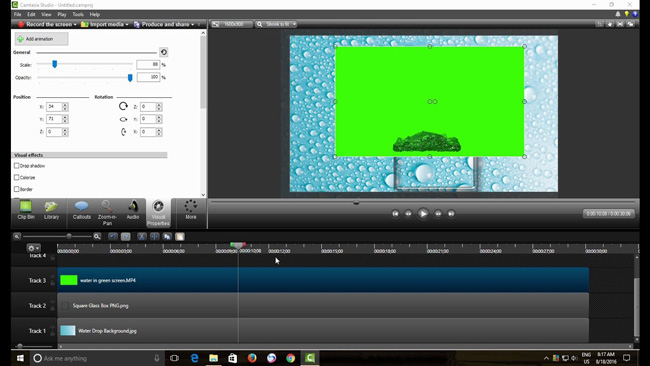Viewport: 650px width, 366px height.
Task: Click the Z rotation circular arrow icon
Action: click(123, 106)
